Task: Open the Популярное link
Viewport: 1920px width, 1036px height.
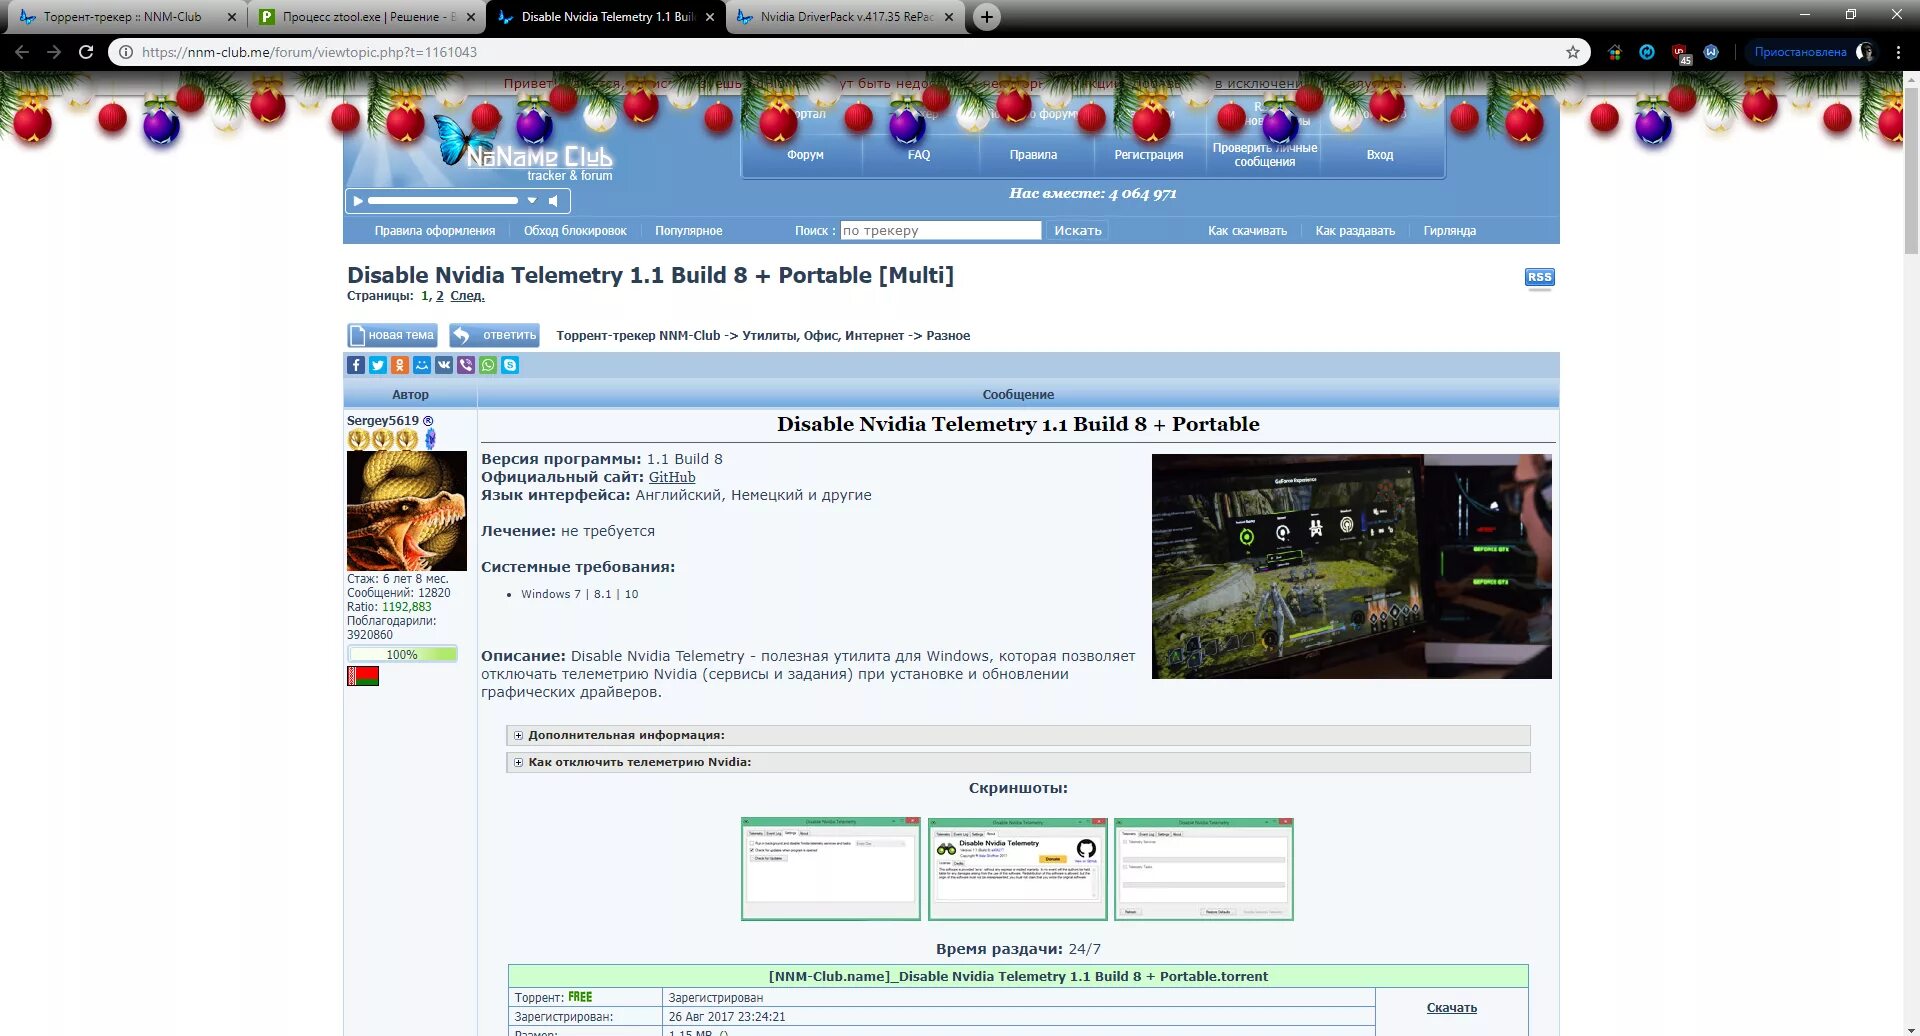Action: (x=688, y=231)
